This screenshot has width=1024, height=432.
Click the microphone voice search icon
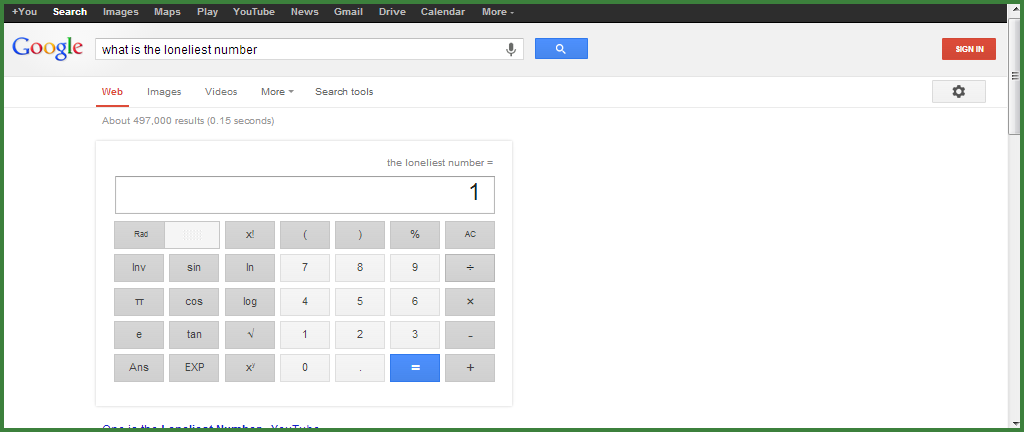pos(511,49)
